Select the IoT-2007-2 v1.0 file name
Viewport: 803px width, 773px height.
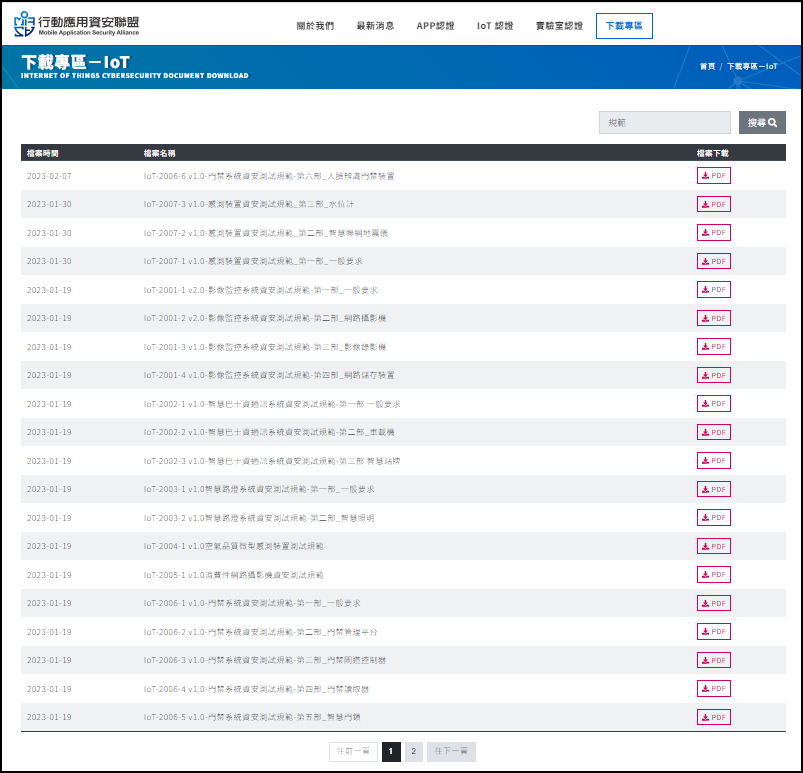tap(266, 233)
